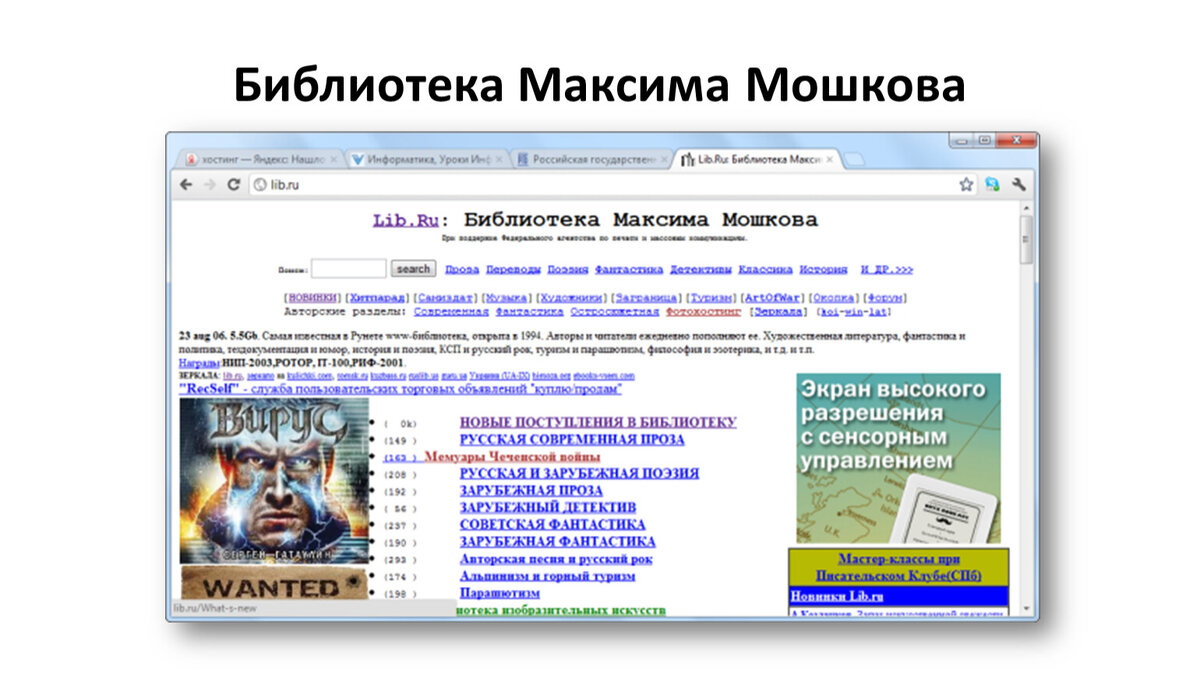
Task: Click the e-reader advertisement banner
Action: (x=898, y=458)
